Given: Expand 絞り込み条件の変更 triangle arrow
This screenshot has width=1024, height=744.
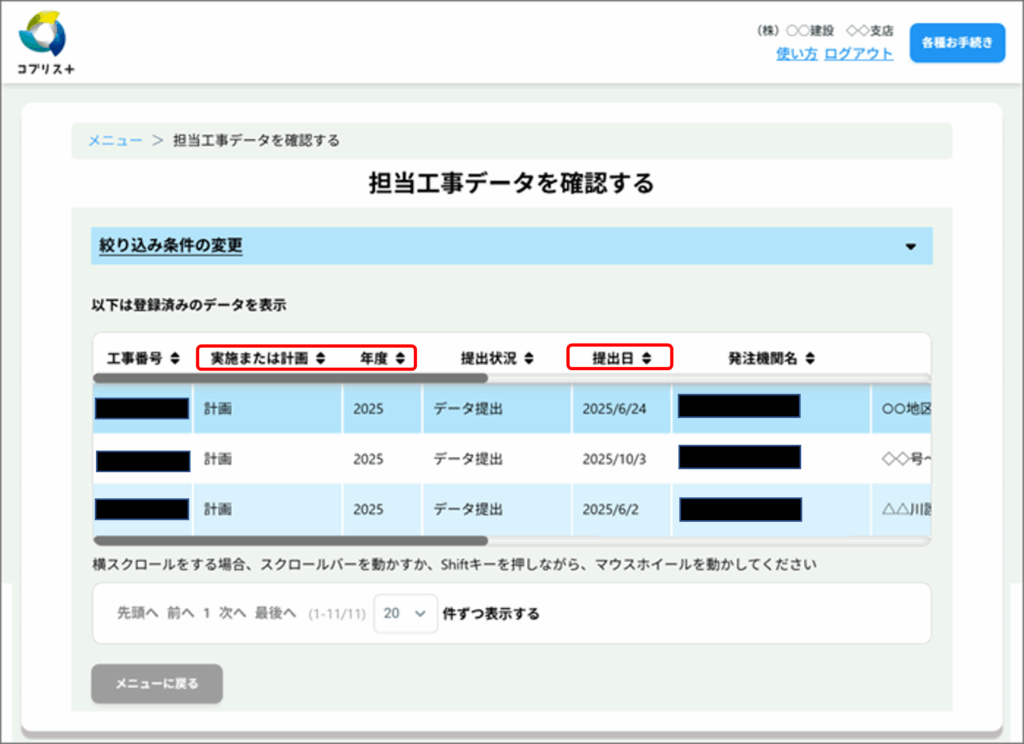Looking at the screenshot, I should (x=910, y=247).
